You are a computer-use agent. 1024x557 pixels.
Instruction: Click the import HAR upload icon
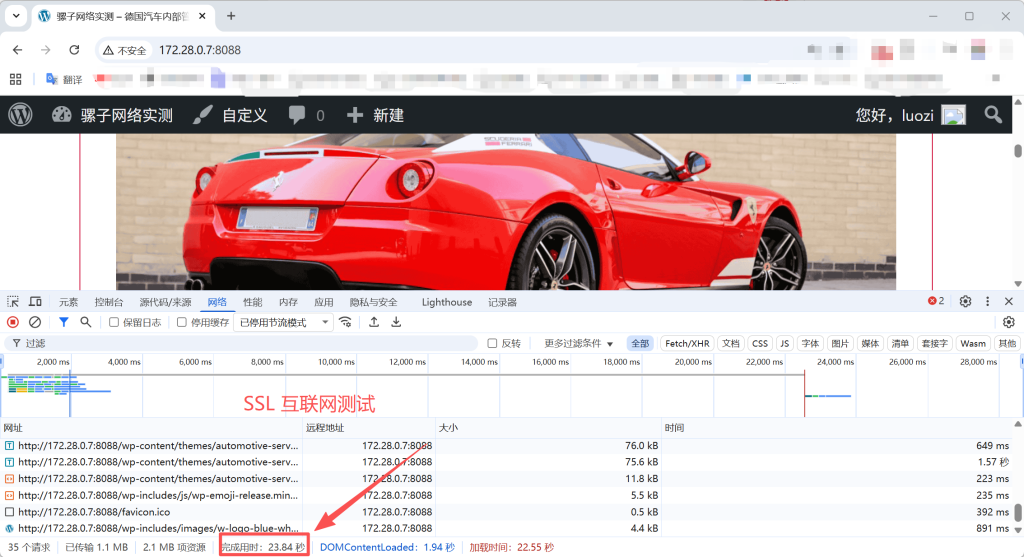(374, 322)
